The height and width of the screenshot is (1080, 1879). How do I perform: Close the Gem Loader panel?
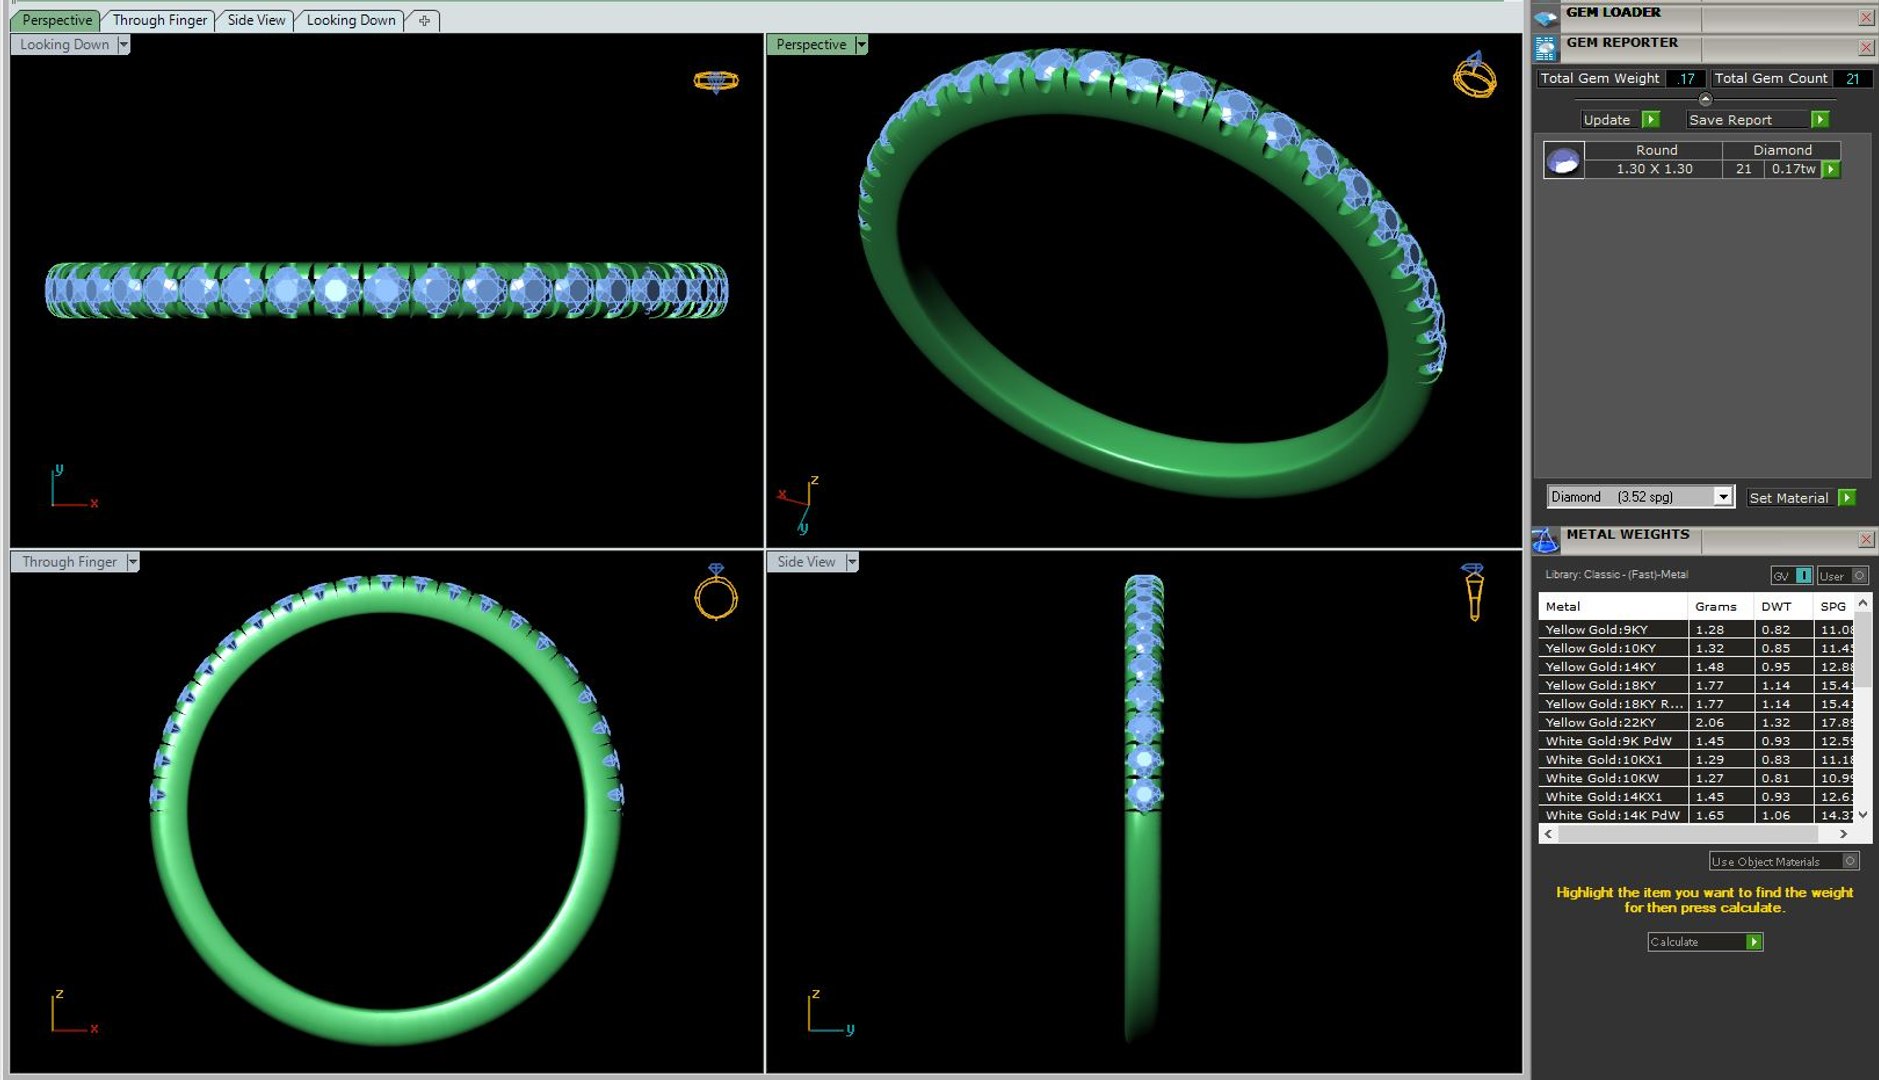pyautogui.click(x=1866, y=17)
